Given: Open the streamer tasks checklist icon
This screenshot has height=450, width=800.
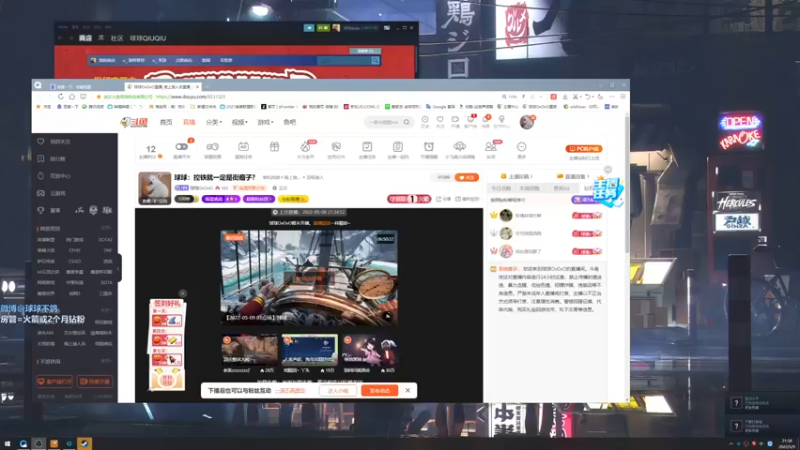Looking at the screenshot, I should click(x=367, y=147).
